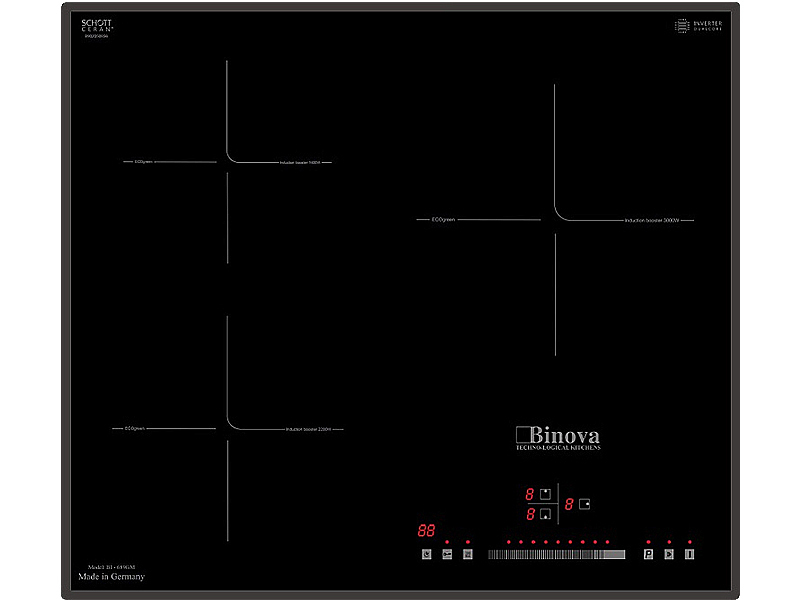Select the top-left cooking zone icon
Screen dimensions: 800x600
[545, 494]
